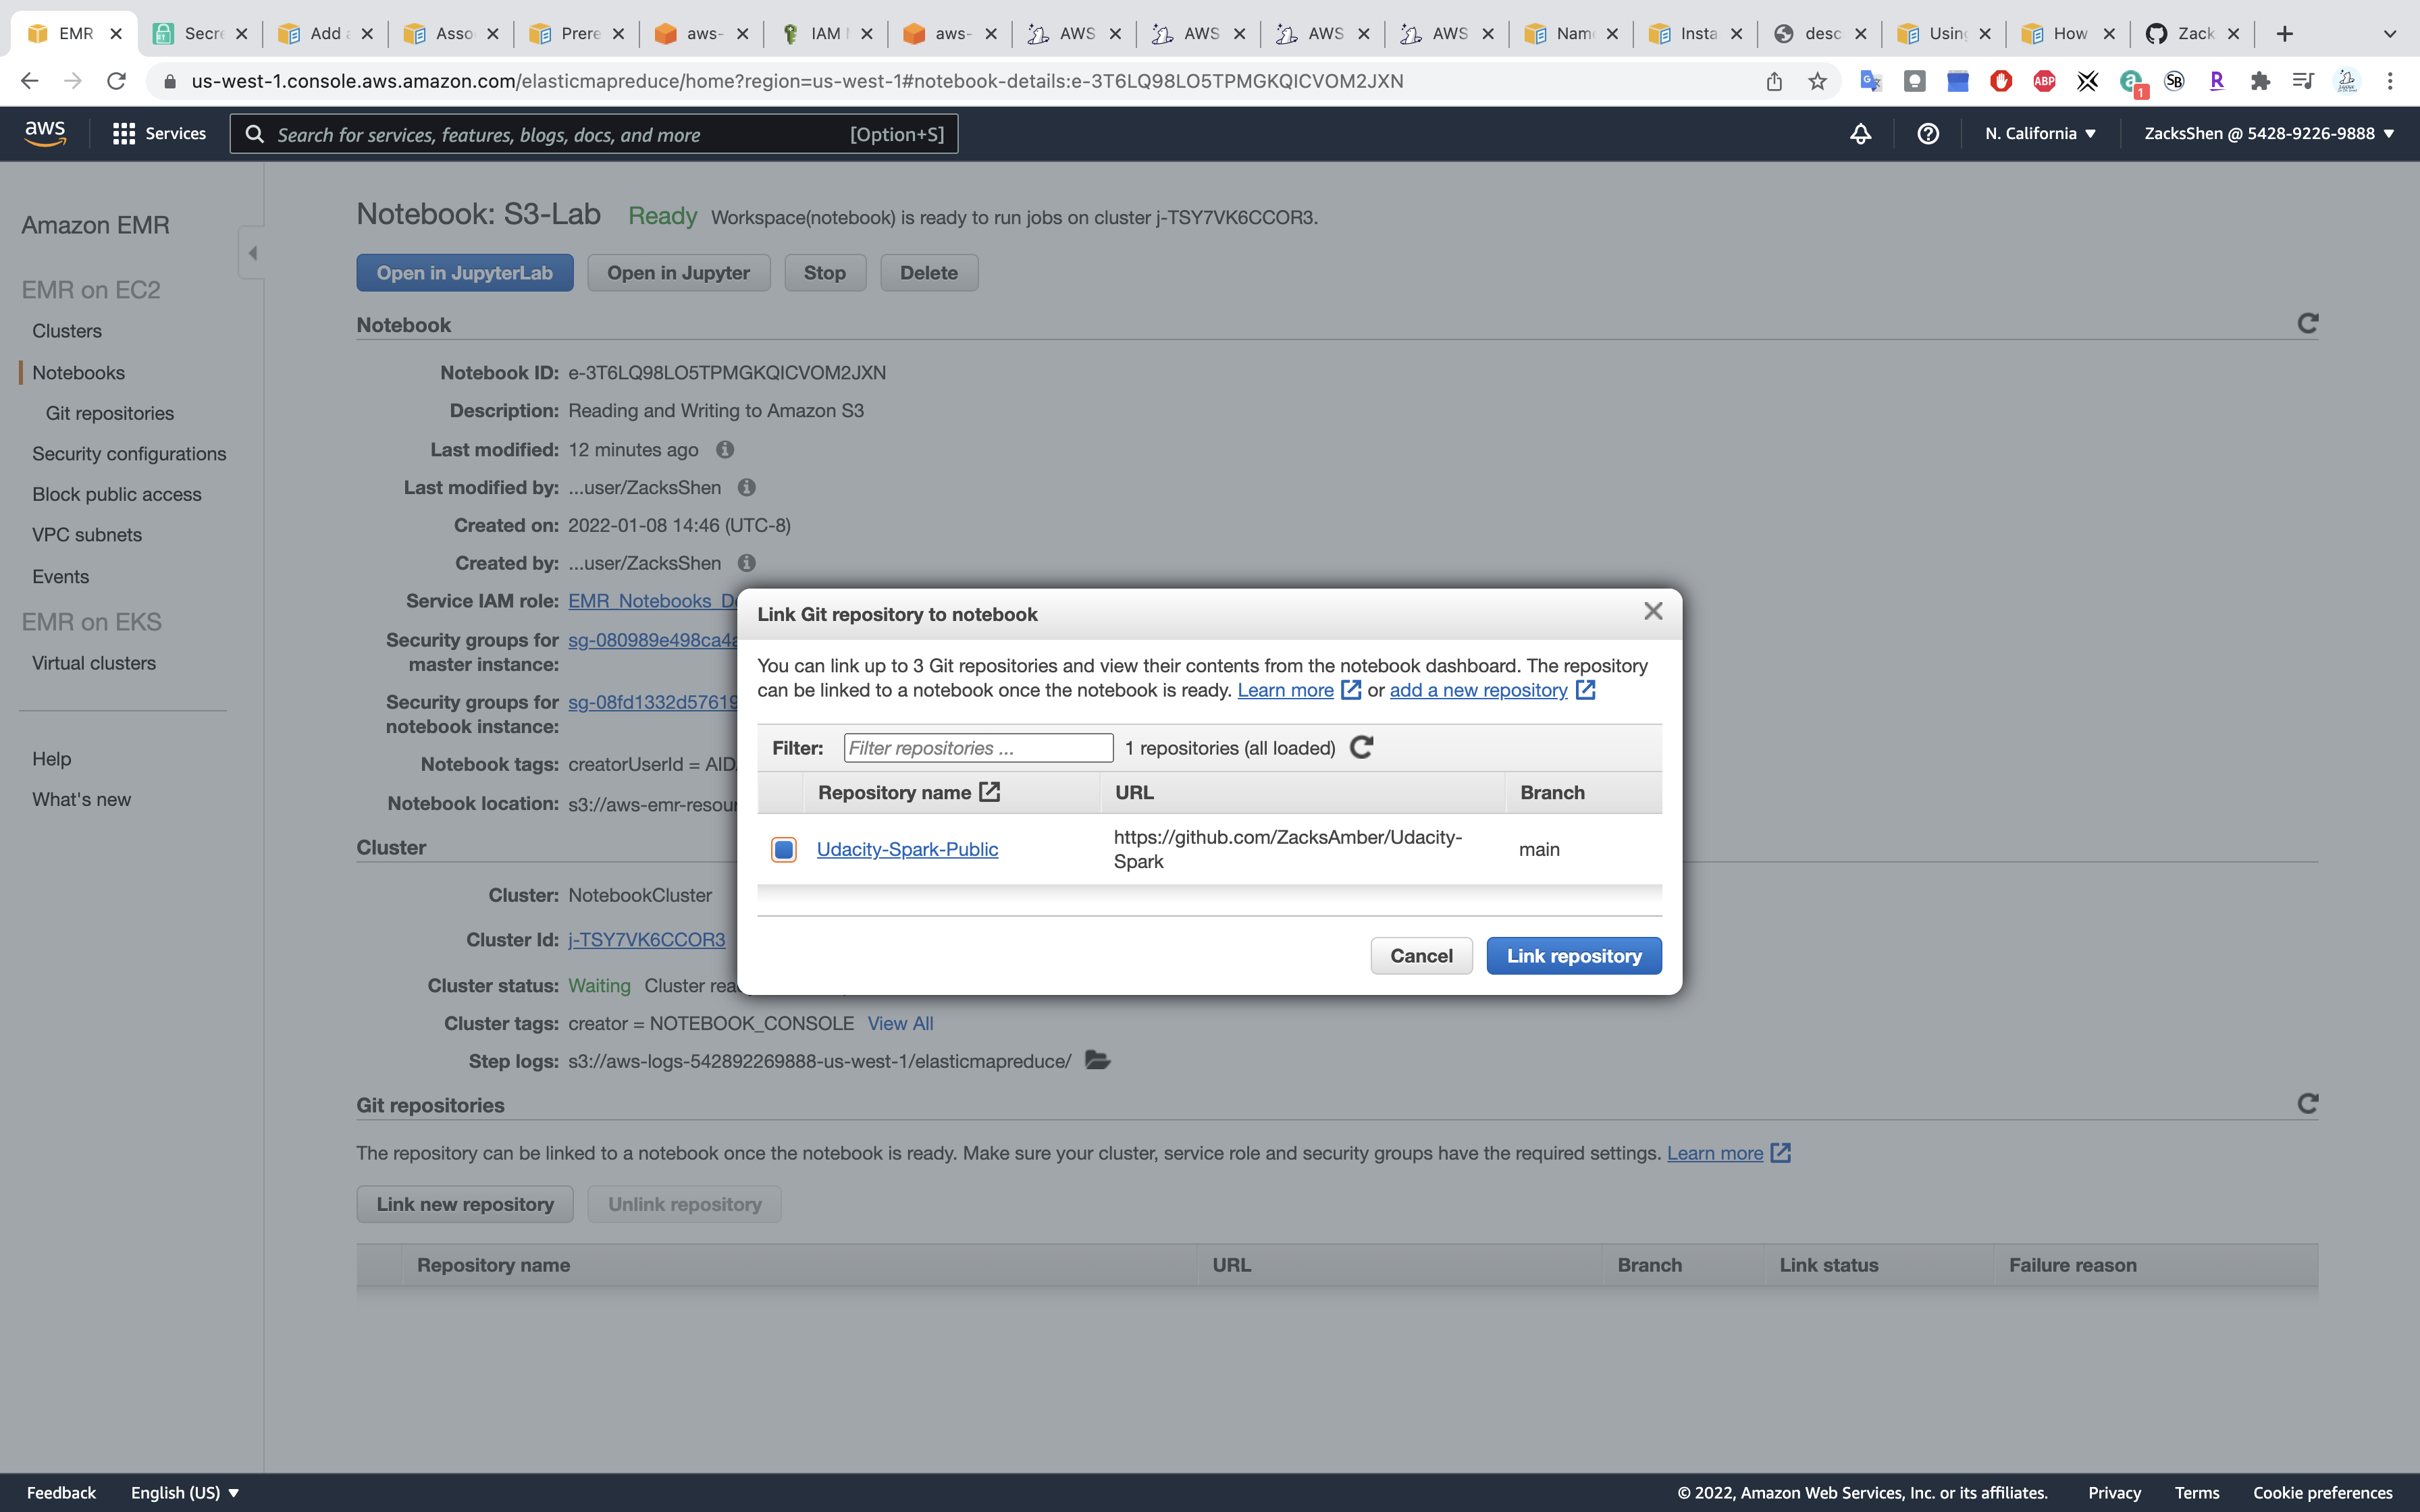The image size is (2420, 1512).
Task: Open Git repositories sidebar item
Action: point(110,413)
